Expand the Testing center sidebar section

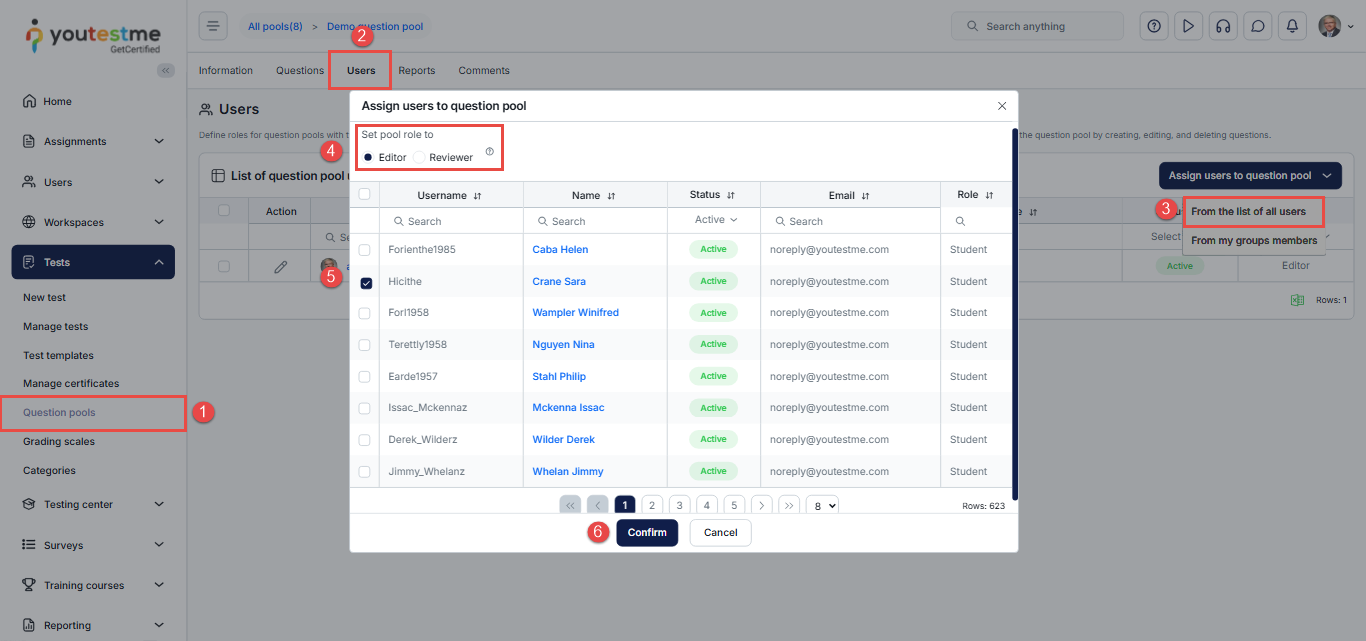point(93,505)
